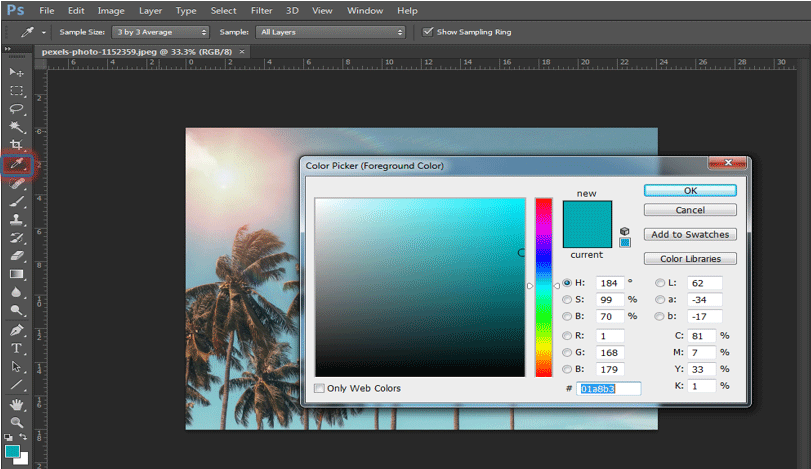This screenshot has width=811, height=469.
Task: Select the Eyedropper tool in the toolbar
Action: pos(17,164)
